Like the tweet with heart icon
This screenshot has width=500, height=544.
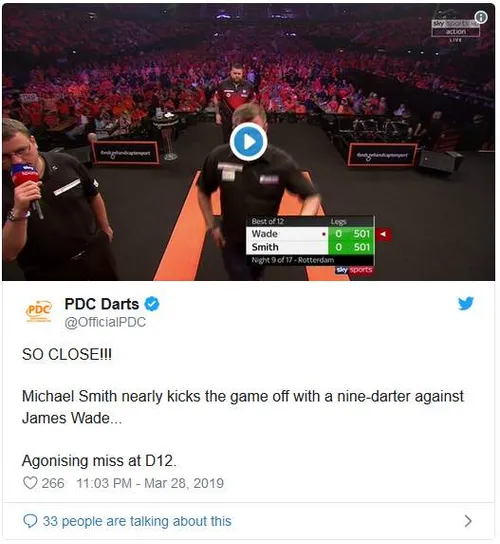click(x=30, y=483)
